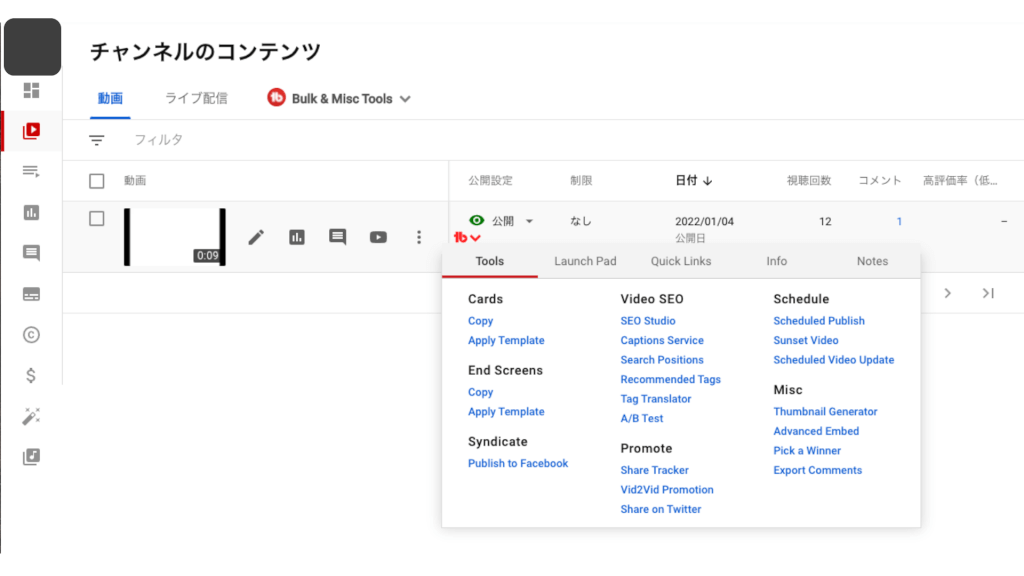Open the Audio Library sidebar icon
1024x576 pixels.
[x=31, y=457]
